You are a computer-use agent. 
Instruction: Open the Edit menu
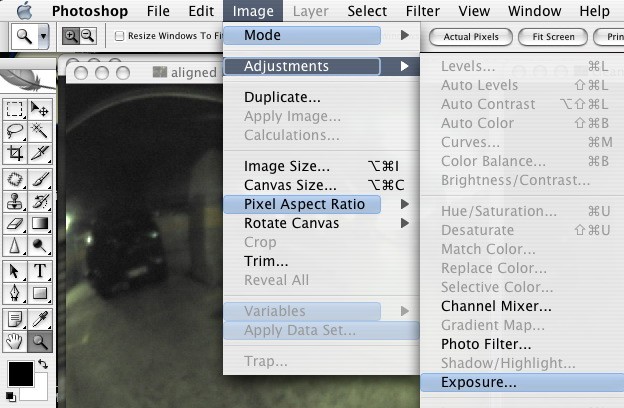tap(201, 11)
